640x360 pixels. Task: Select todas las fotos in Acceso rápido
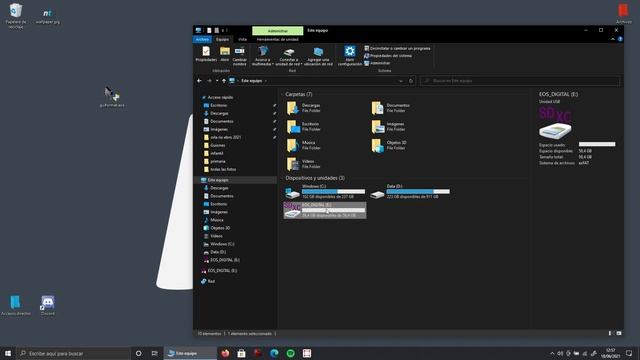(x=223, y=169)
